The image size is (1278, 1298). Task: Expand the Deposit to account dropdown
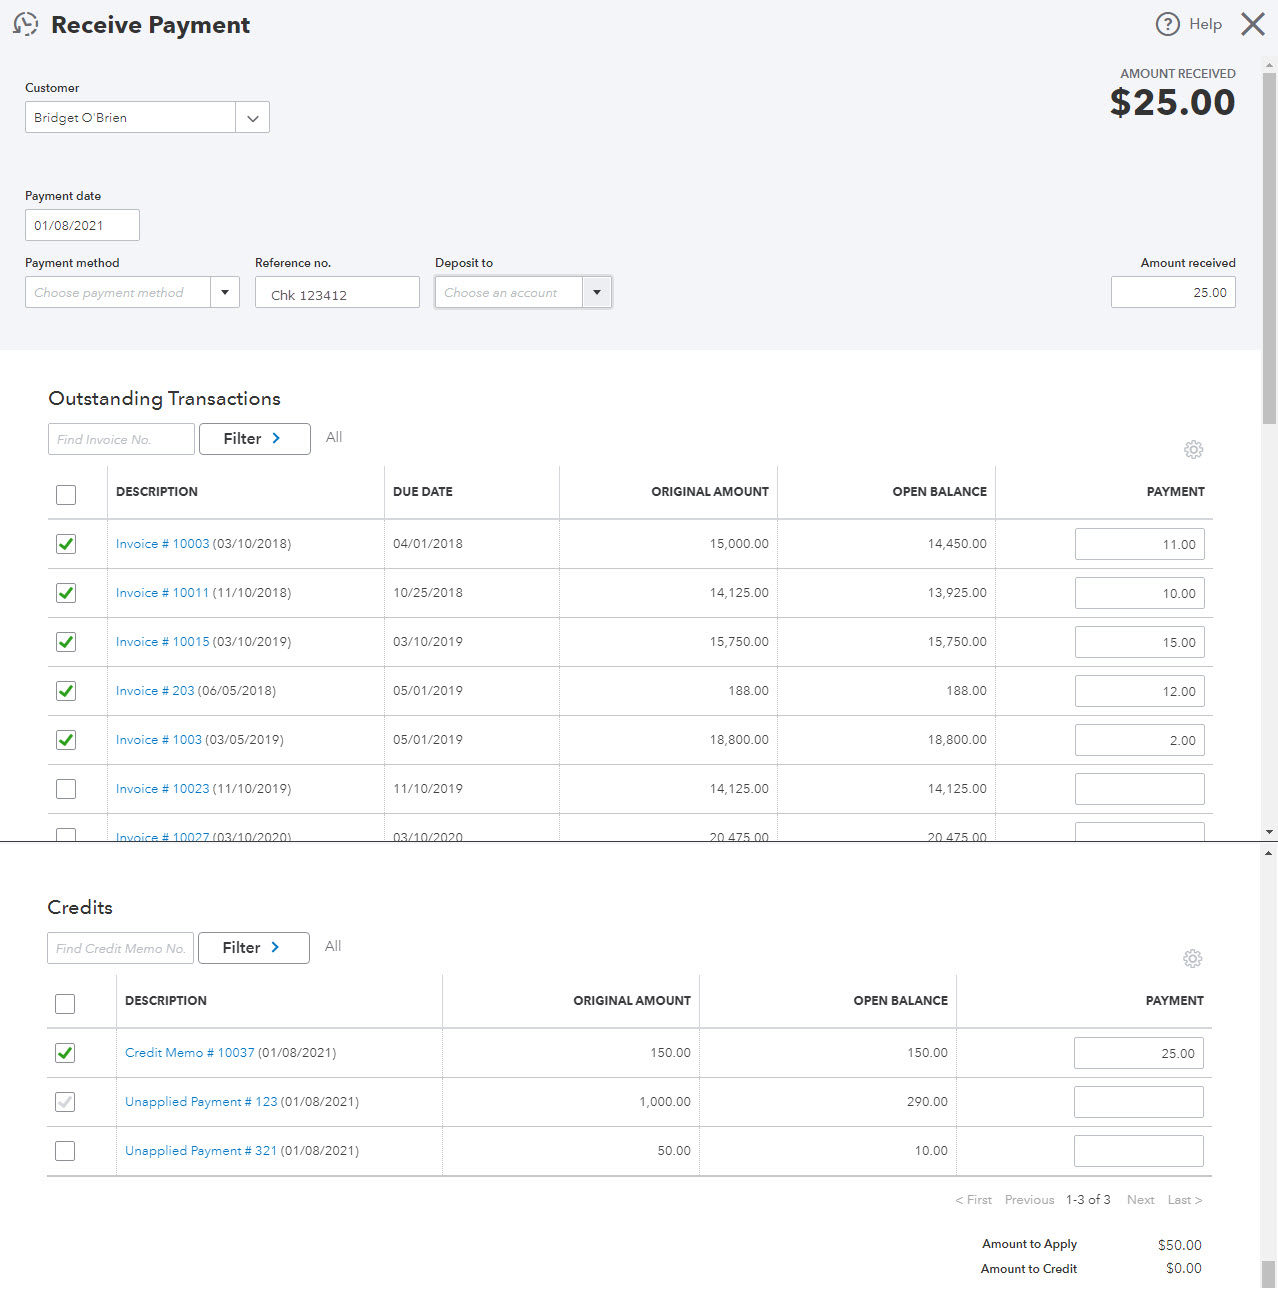pyautogui.click(x=597, y=292)
